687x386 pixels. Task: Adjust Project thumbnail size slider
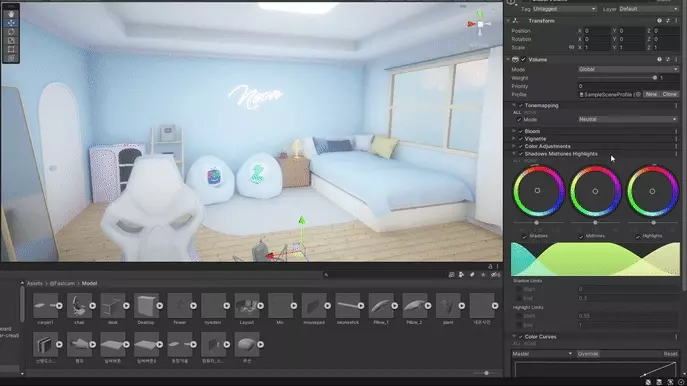tap(486, 373)
